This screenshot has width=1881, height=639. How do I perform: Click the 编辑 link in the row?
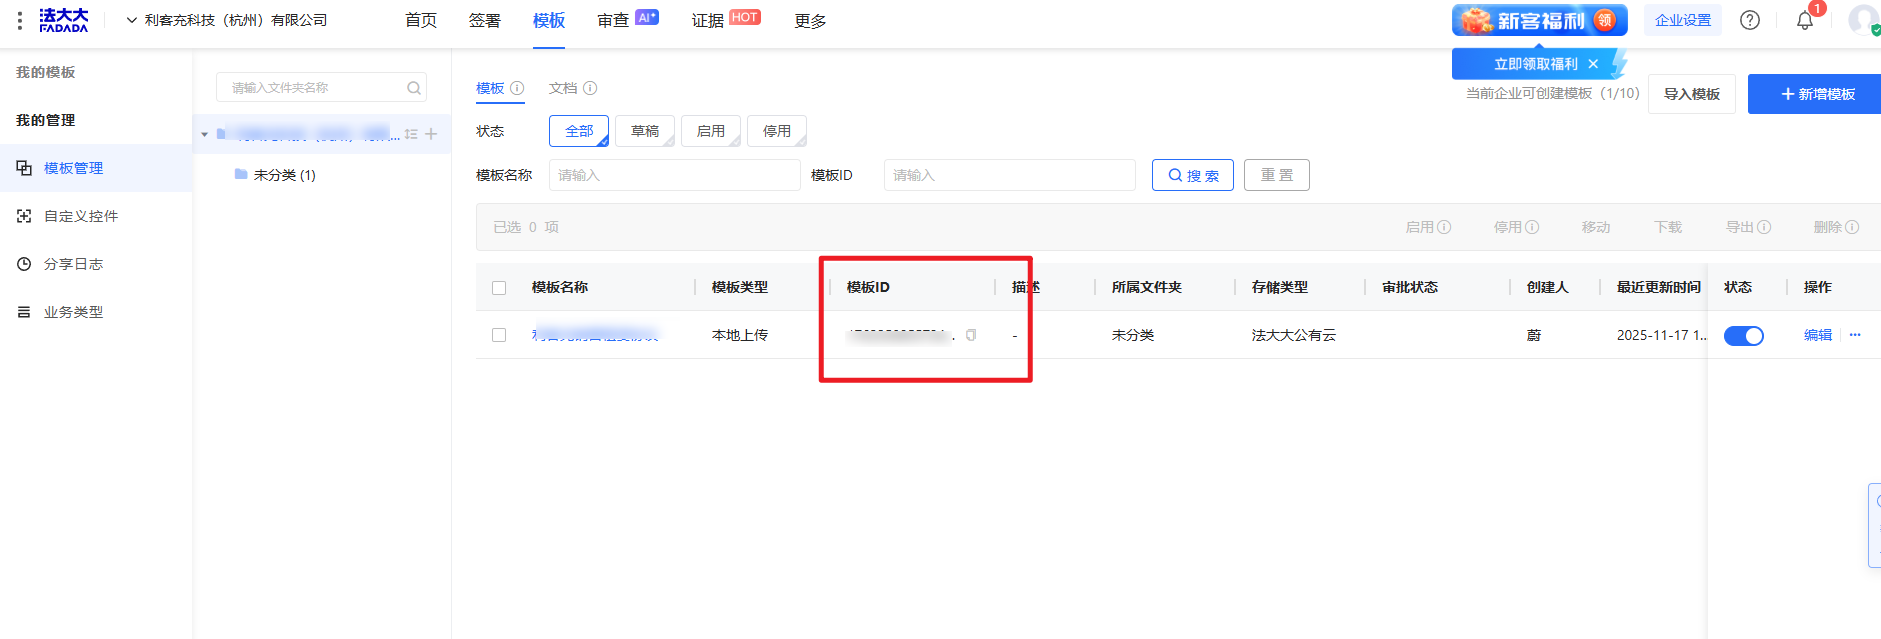[x=1817, y=335]
